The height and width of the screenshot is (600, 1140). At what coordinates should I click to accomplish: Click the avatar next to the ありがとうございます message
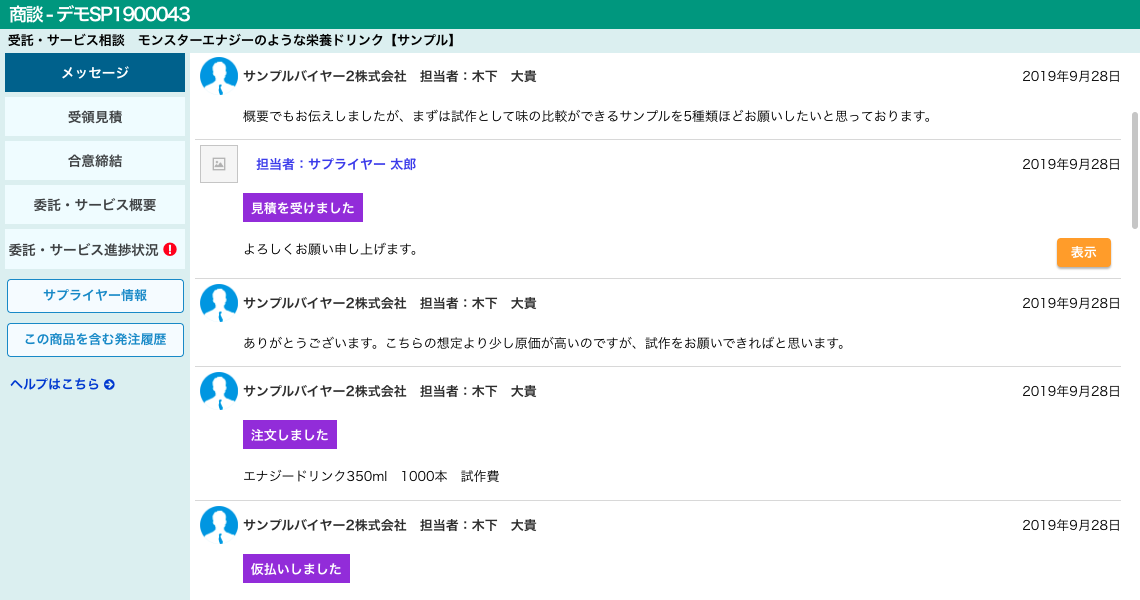click(x=219, y=303)
